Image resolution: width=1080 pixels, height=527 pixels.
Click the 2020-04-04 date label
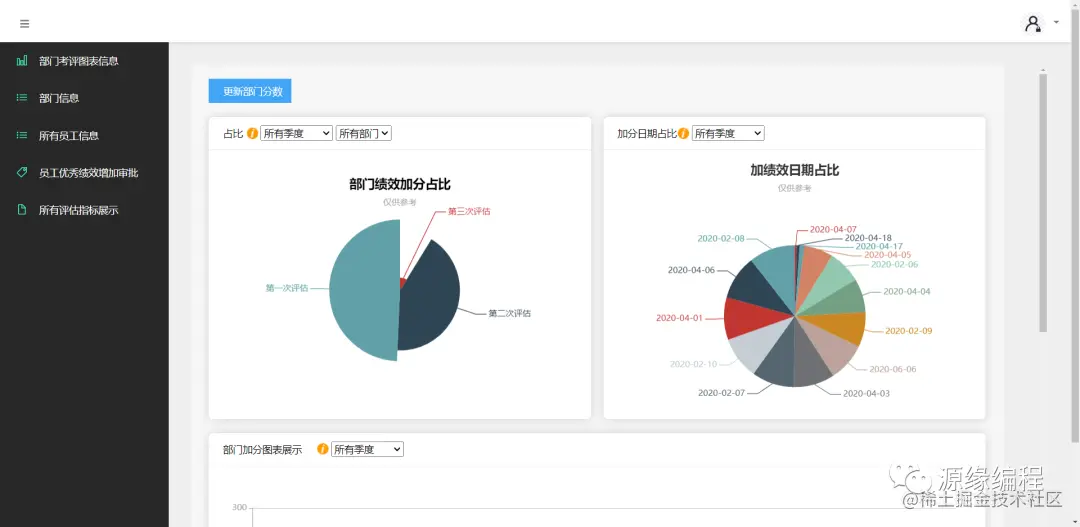click(907, 291)
